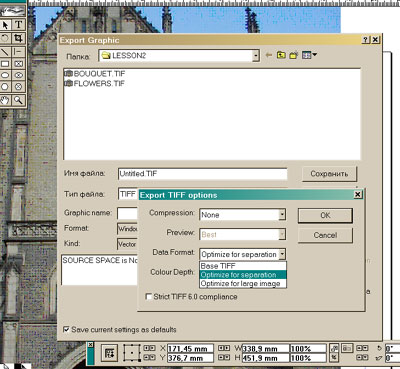The image size is (400, 369).
Task: Select the Text tool
Action: [18, 25]
